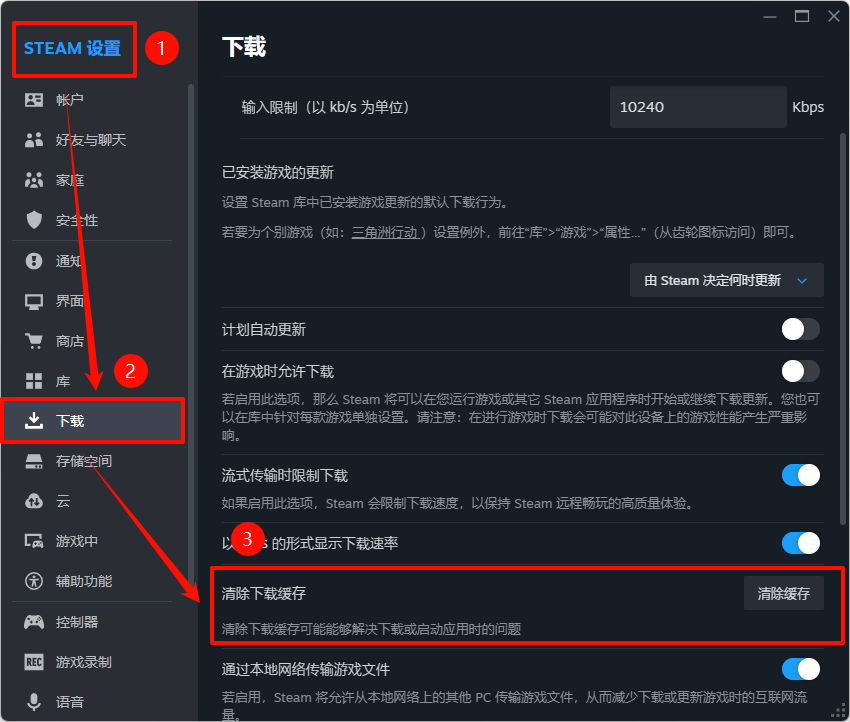Click the shield icon beside 安全性

pyautogui.click(x=34, y=220)
